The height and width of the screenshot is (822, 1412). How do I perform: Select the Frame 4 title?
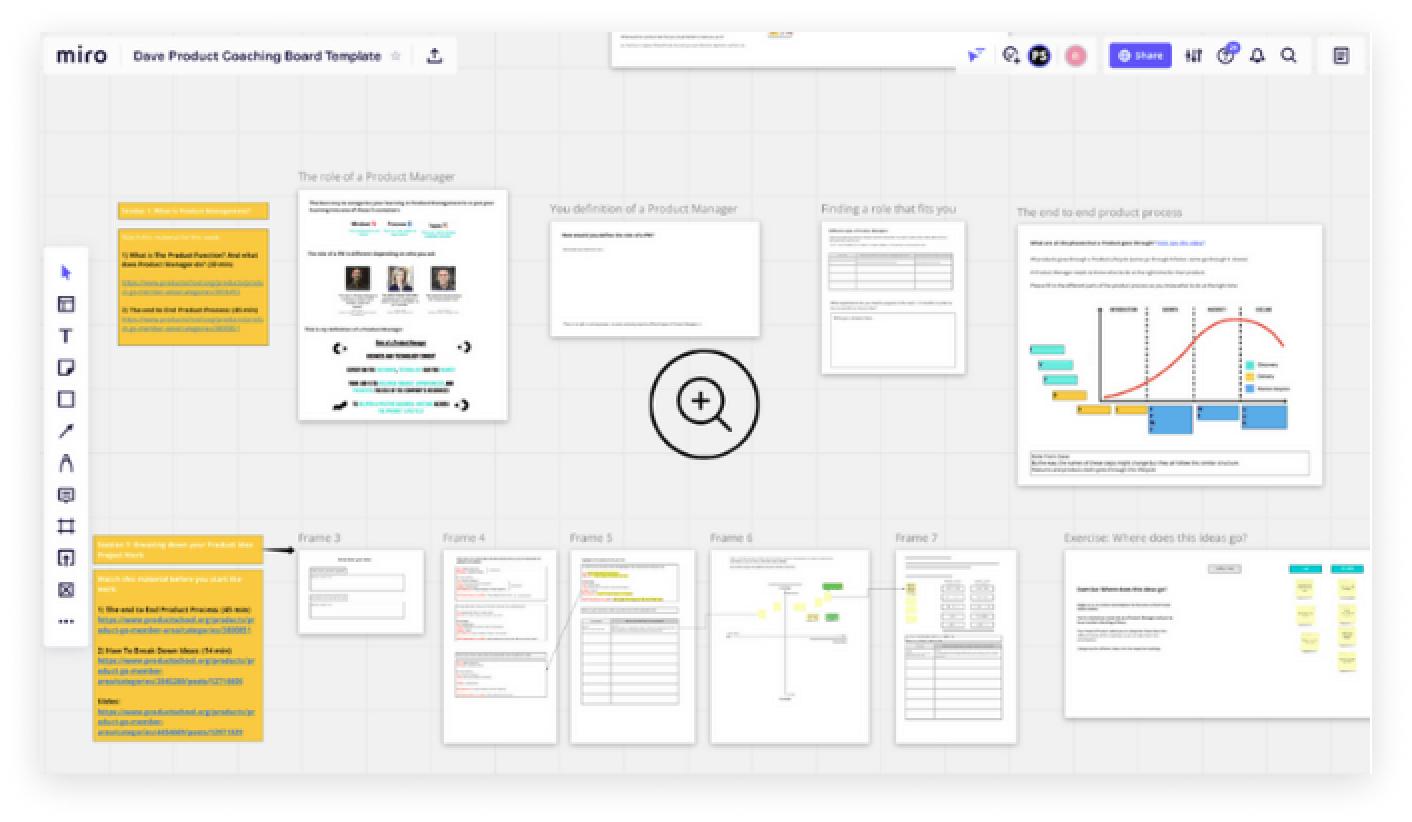tap(464, 538)
